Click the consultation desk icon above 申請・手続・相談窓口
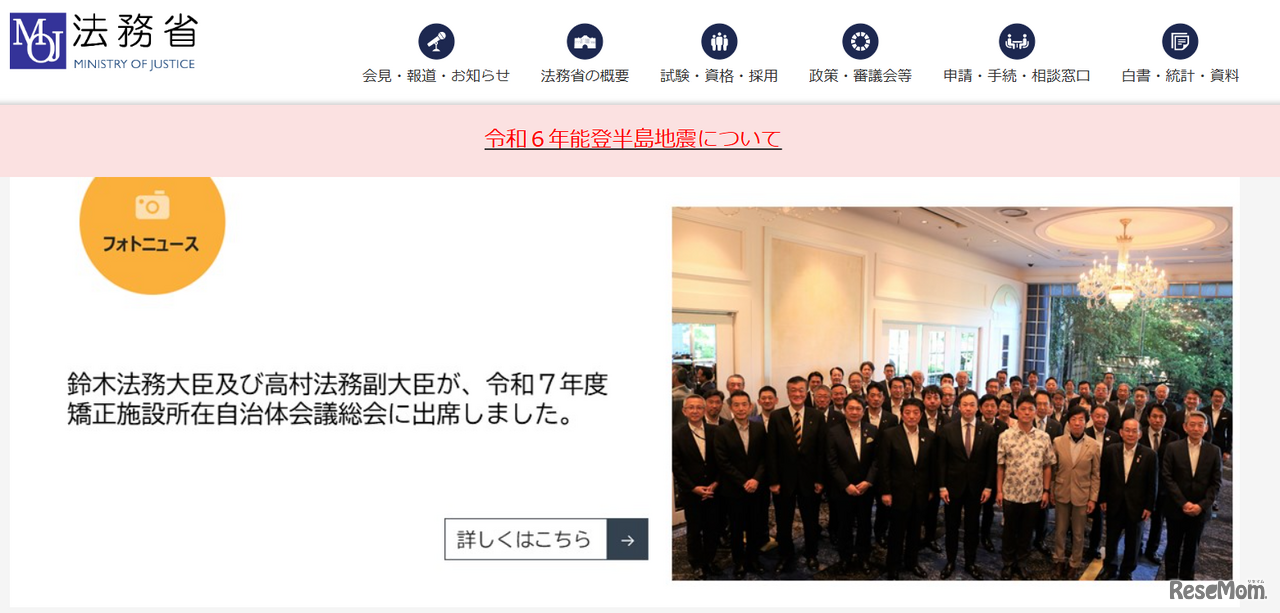 [1017, 42]
